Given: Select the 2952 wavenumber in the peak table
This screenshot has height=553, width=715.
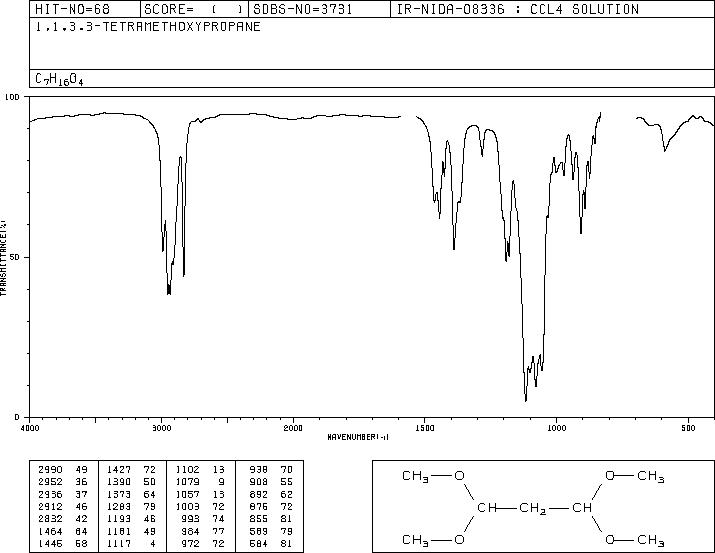Looking at the screenshot, I should [x=50, y=482].
